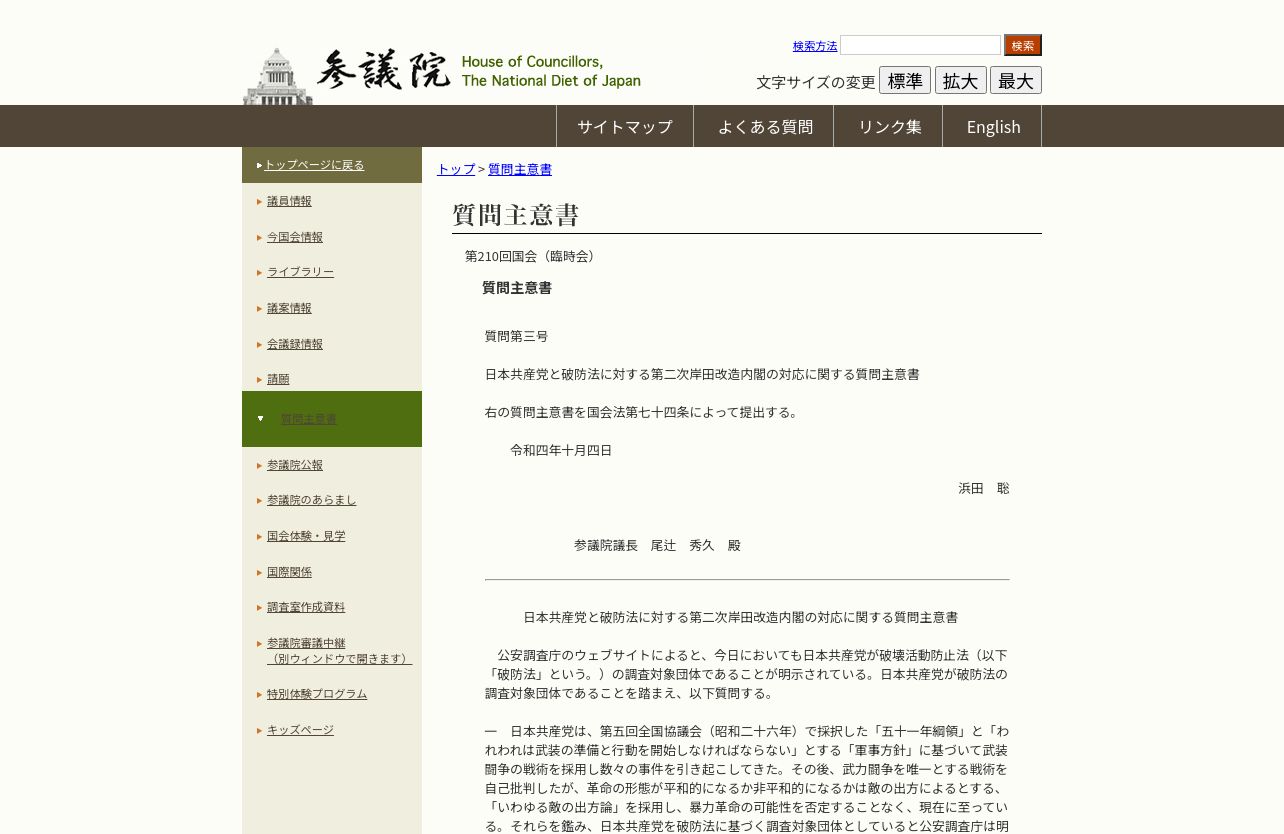Click the 質問主意書 page heading
The image size is (1284, 834).
coord(516,215)
